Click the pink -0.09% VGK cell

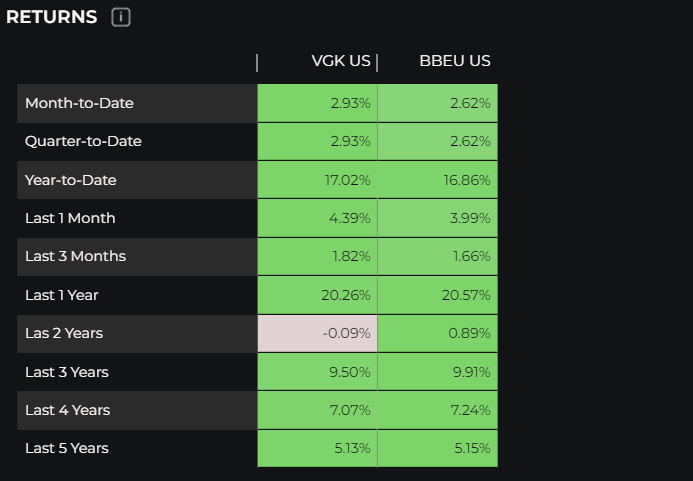point(317,333)
